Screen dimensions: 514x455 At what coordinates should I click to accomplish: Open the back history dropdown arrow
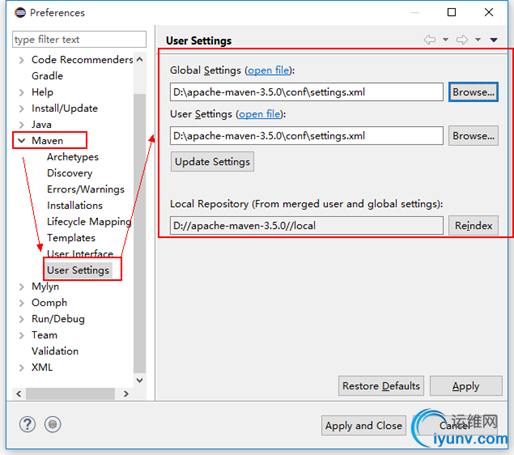(x=445, y=40)
